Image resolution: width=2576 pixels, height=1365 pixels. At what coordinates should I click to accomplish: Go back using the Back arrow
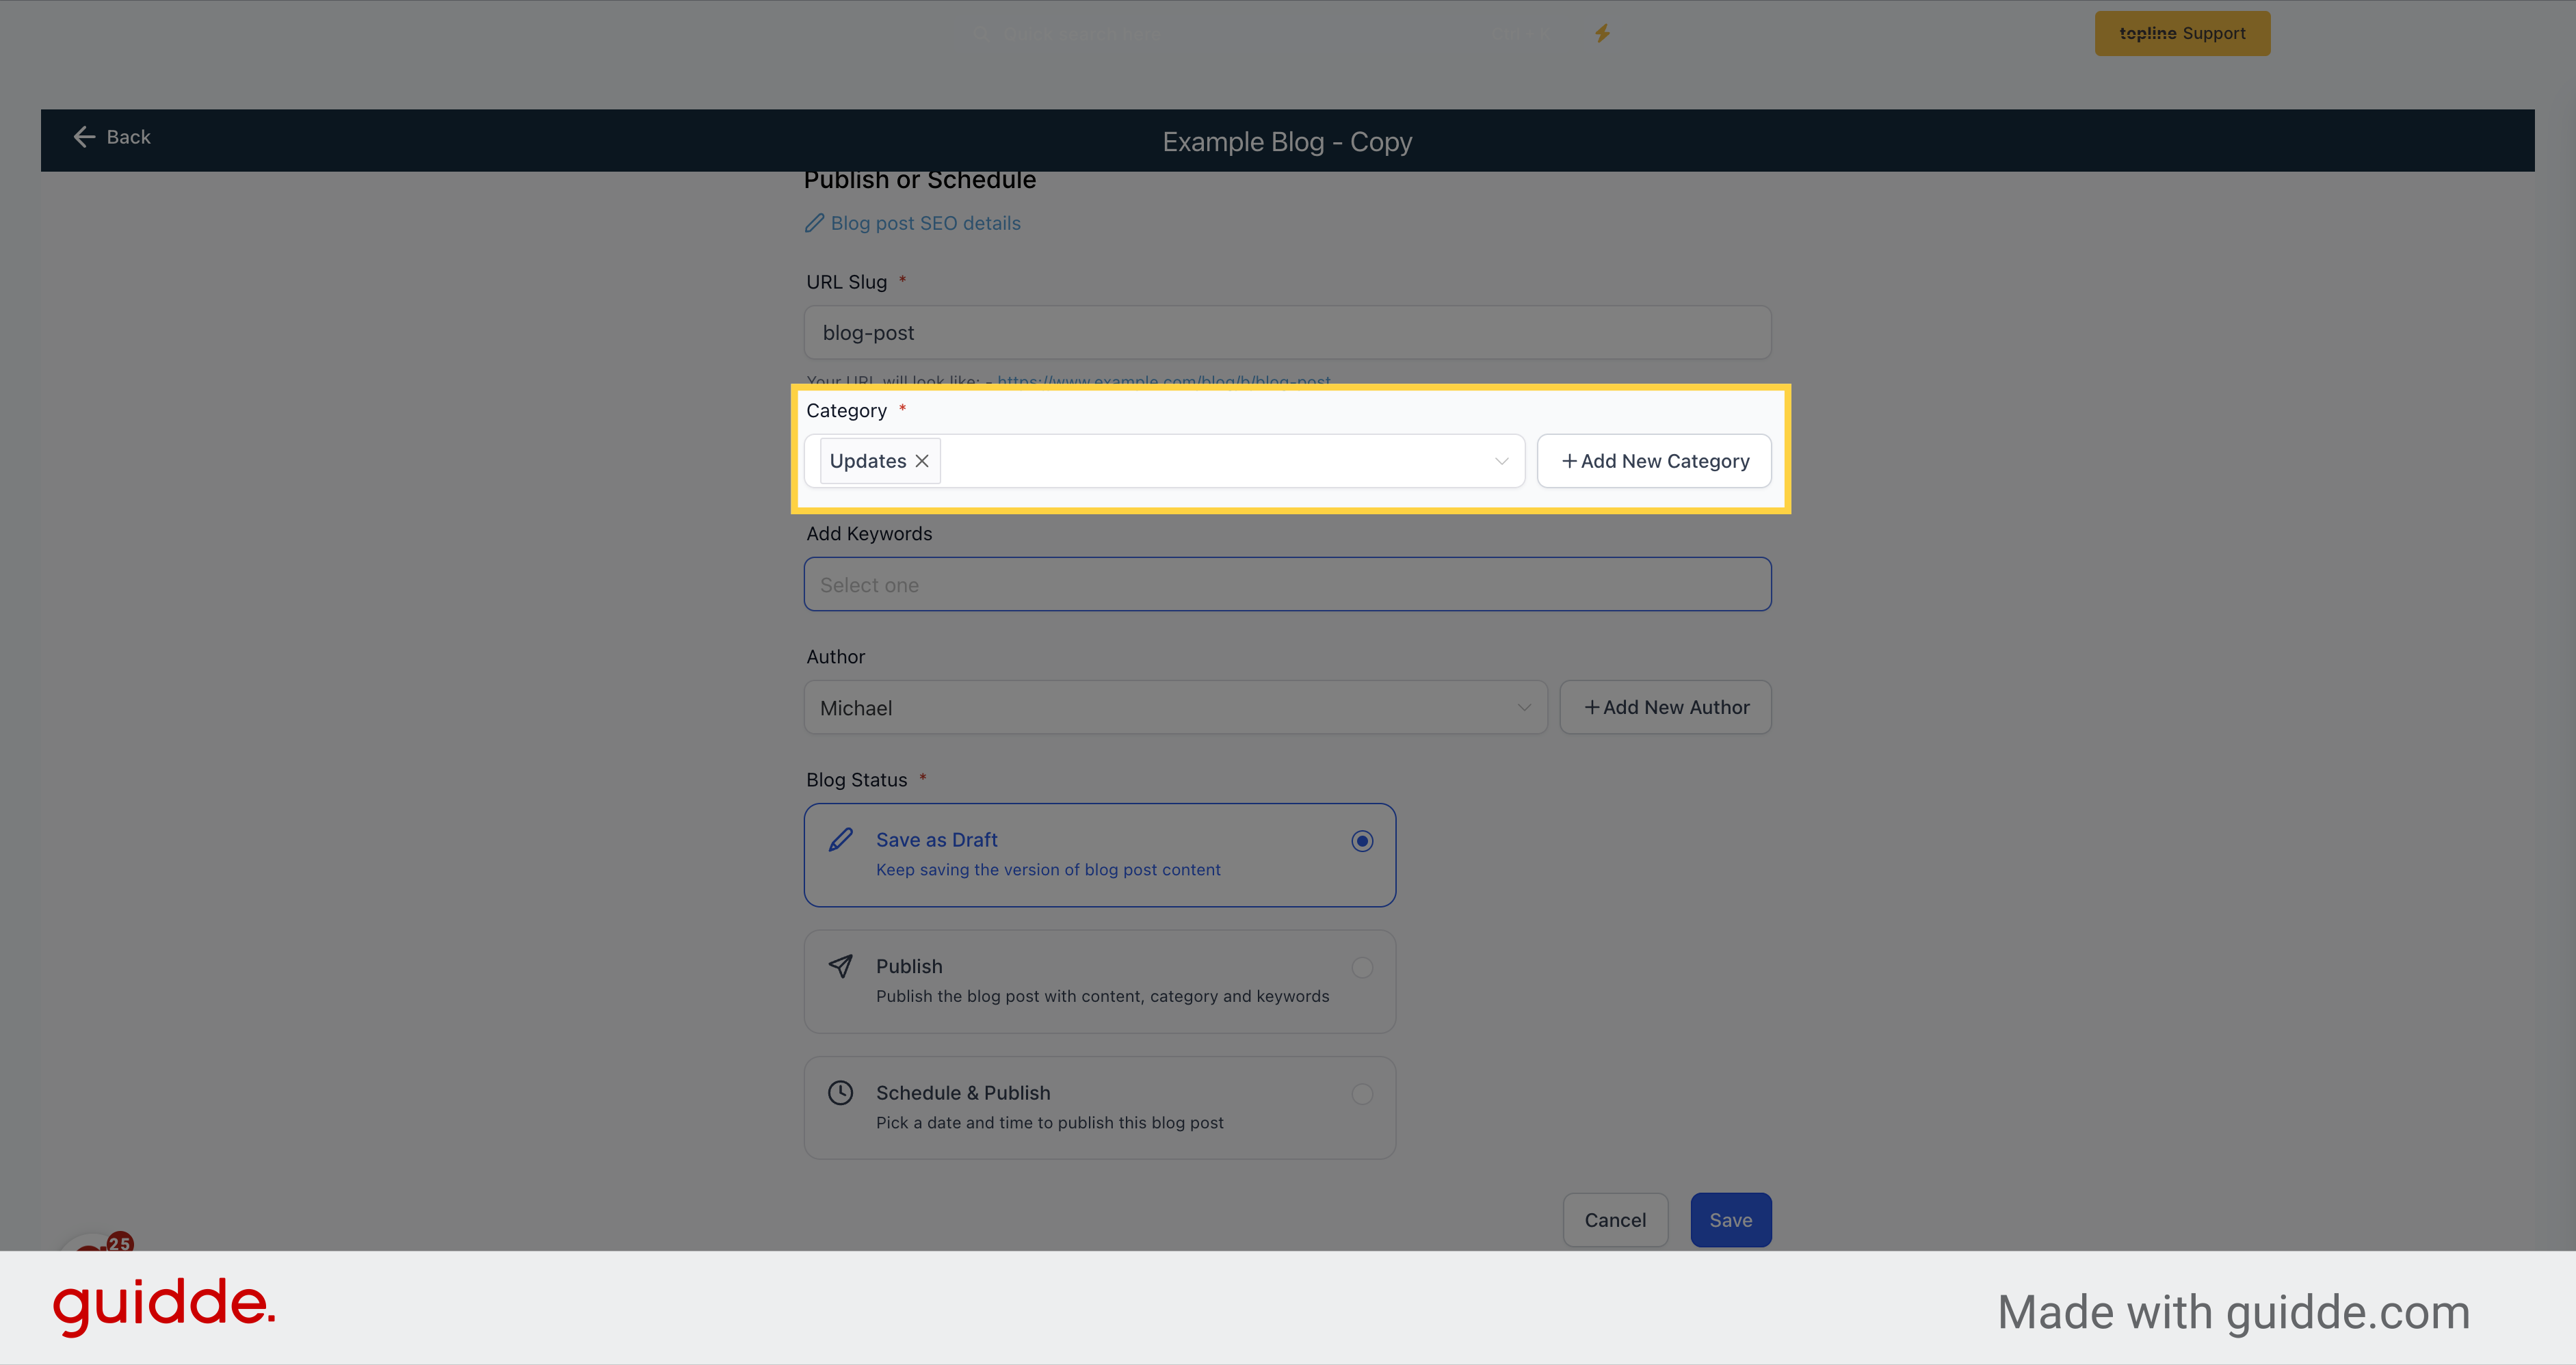[x=111, y=137]
